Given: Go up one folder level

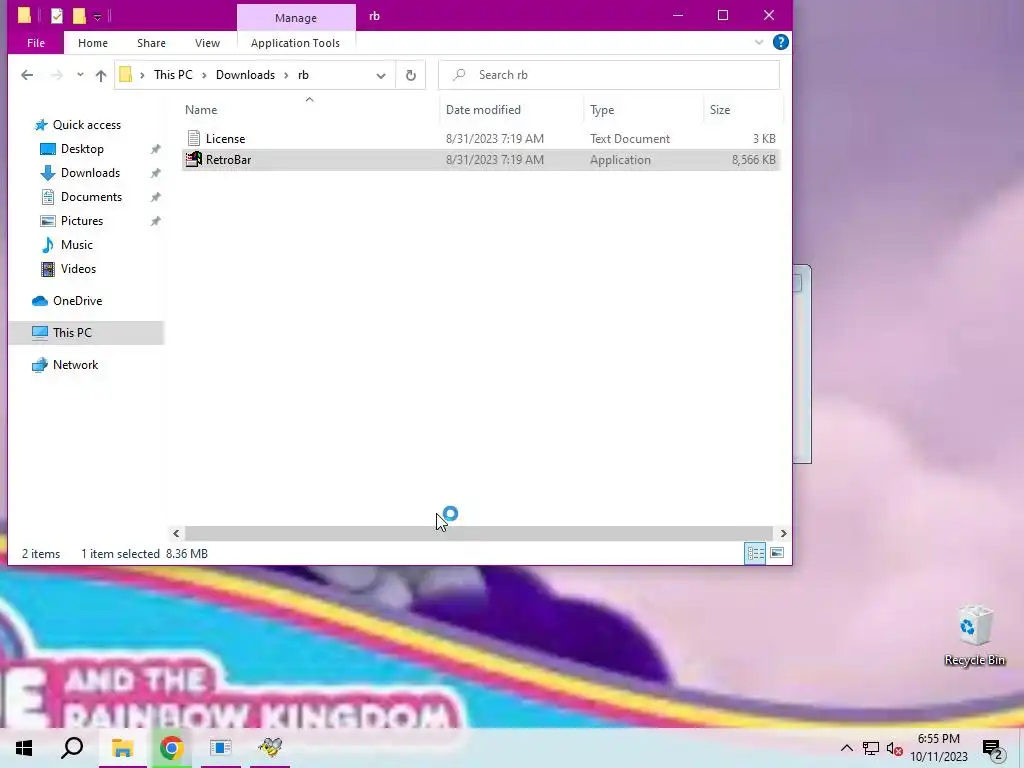Looking at the screenshot, I should (101, 75).
